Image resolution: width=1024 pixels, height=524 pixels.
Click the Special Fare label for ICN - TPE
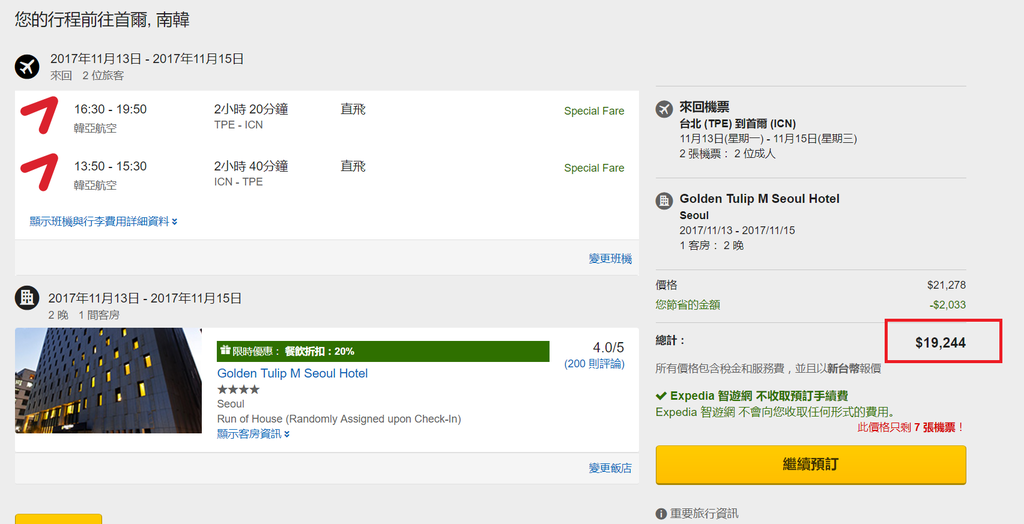[x=594, y=168]
